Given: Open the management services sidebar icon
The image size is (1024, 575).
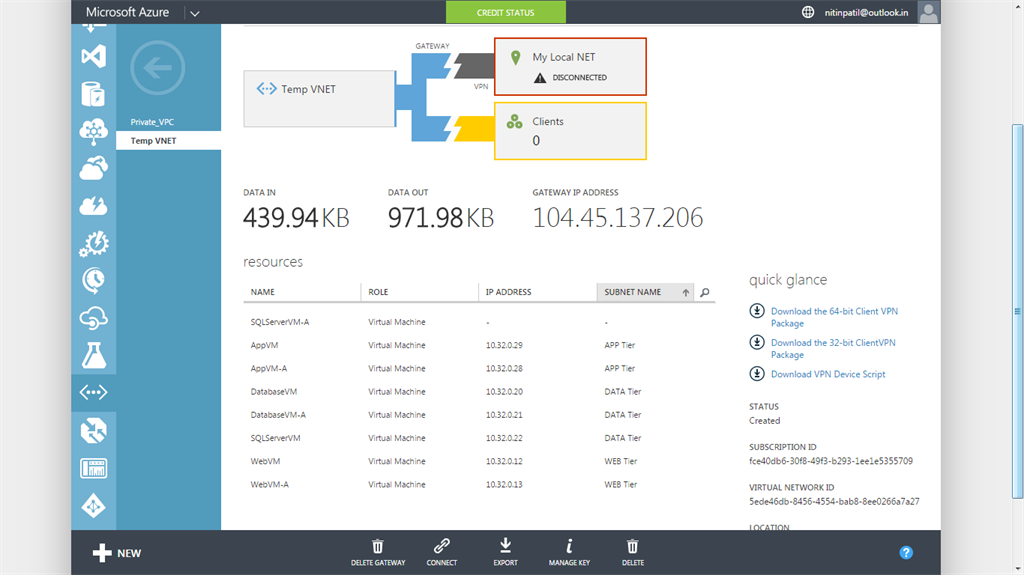Looking at the screenshot, I should click(x=93, y=468).
